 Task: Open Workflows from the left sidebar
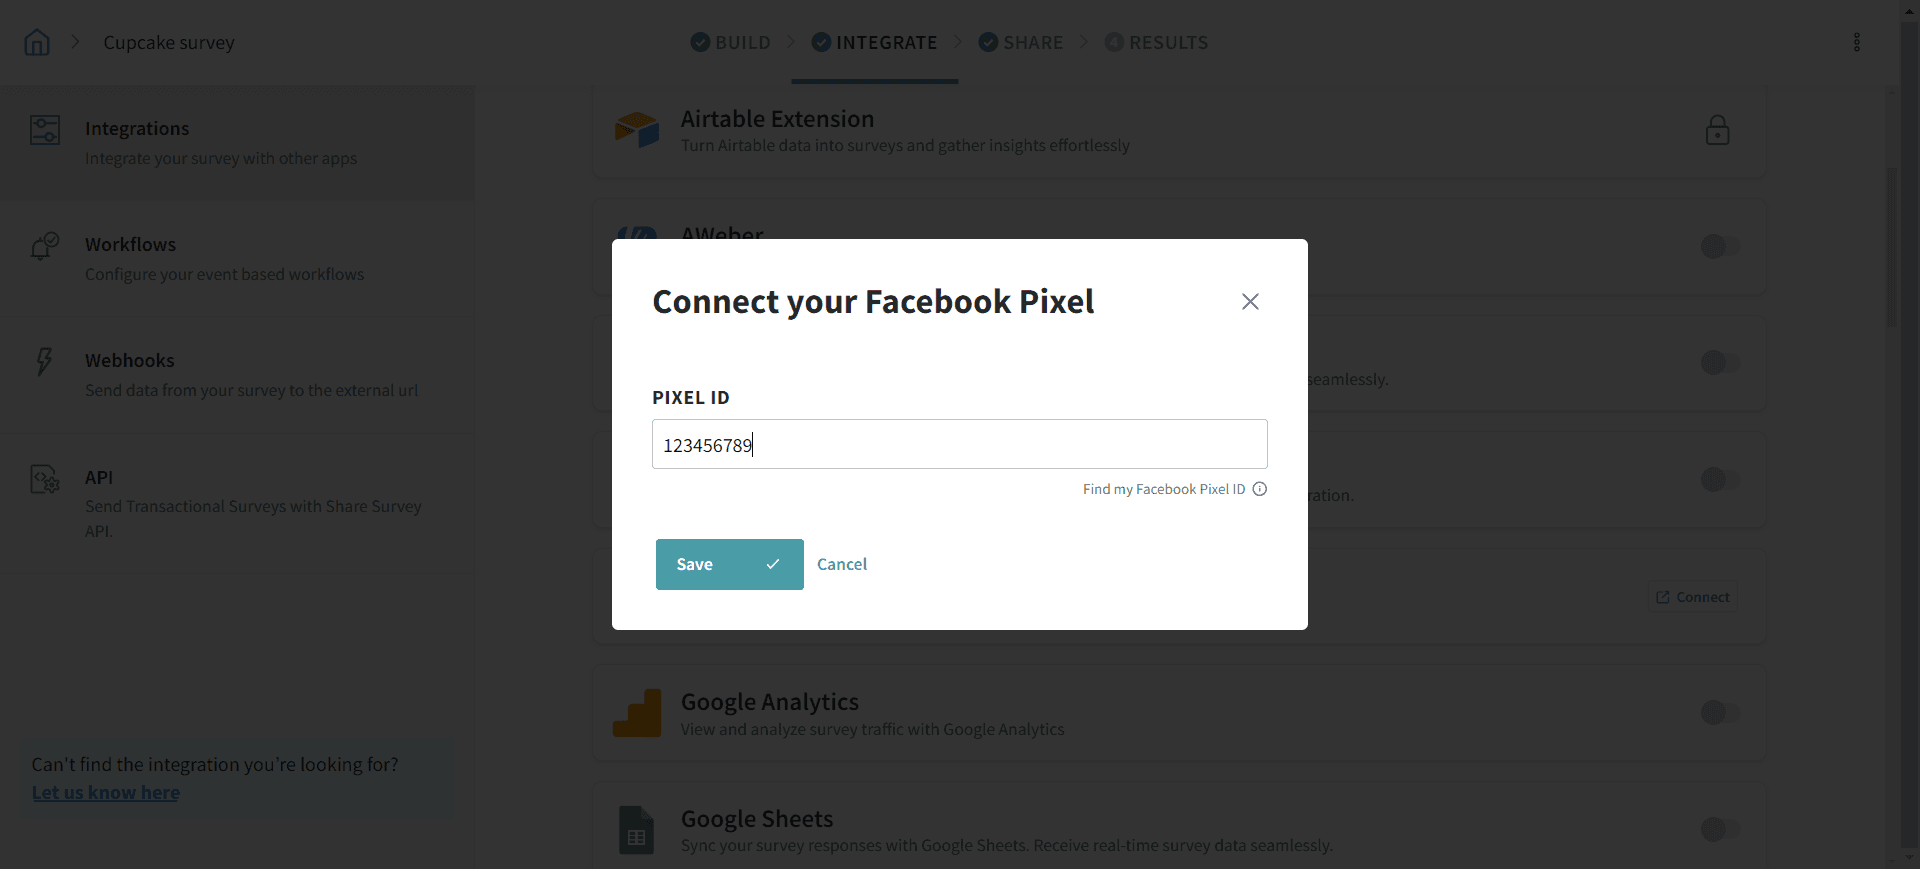click(44, 247)
